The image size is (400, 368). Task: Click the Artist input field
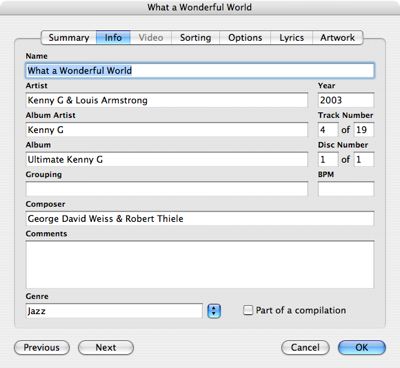(167, 100)
